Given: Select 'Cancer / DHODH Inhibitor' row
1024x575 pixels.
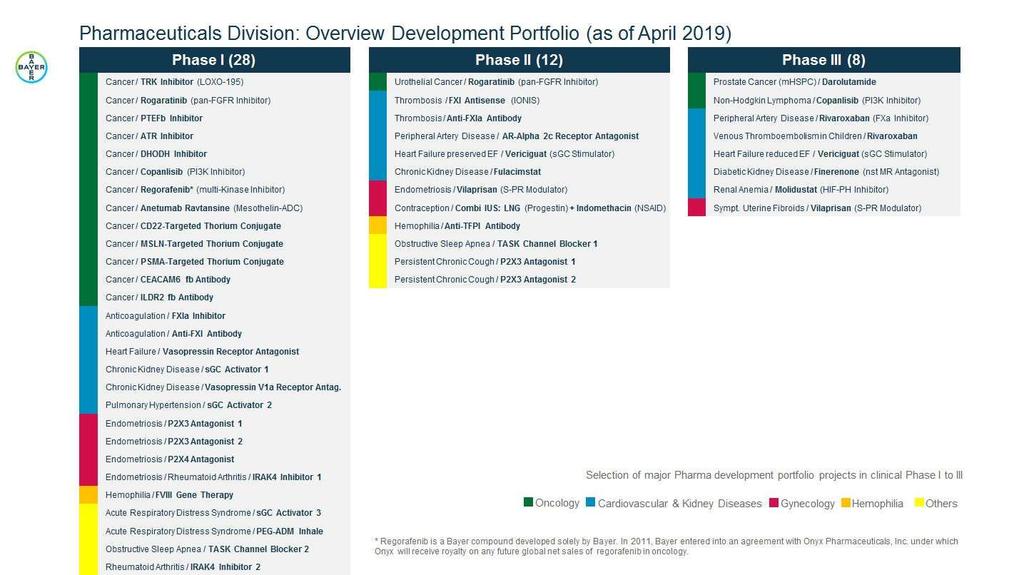Looking at the screenshot, I should 214,154.
